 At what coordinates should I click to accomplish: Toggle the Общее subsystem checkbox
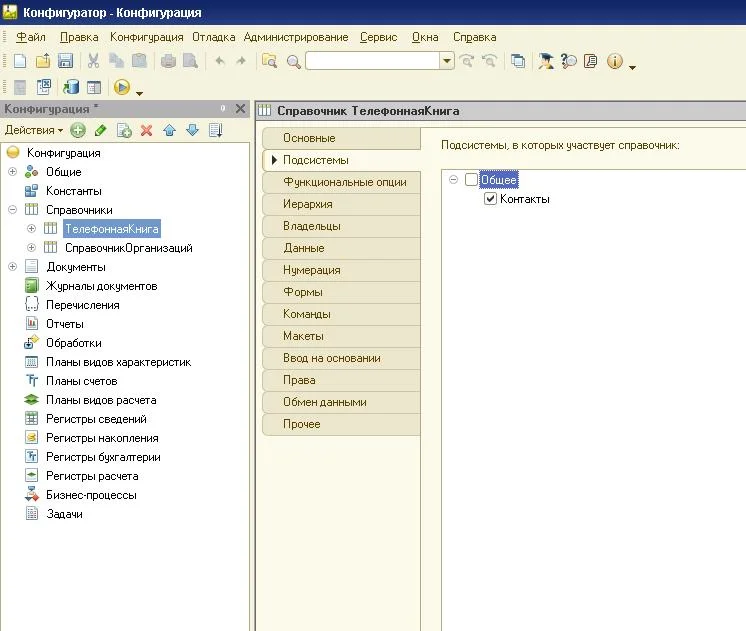coord(471,180)
